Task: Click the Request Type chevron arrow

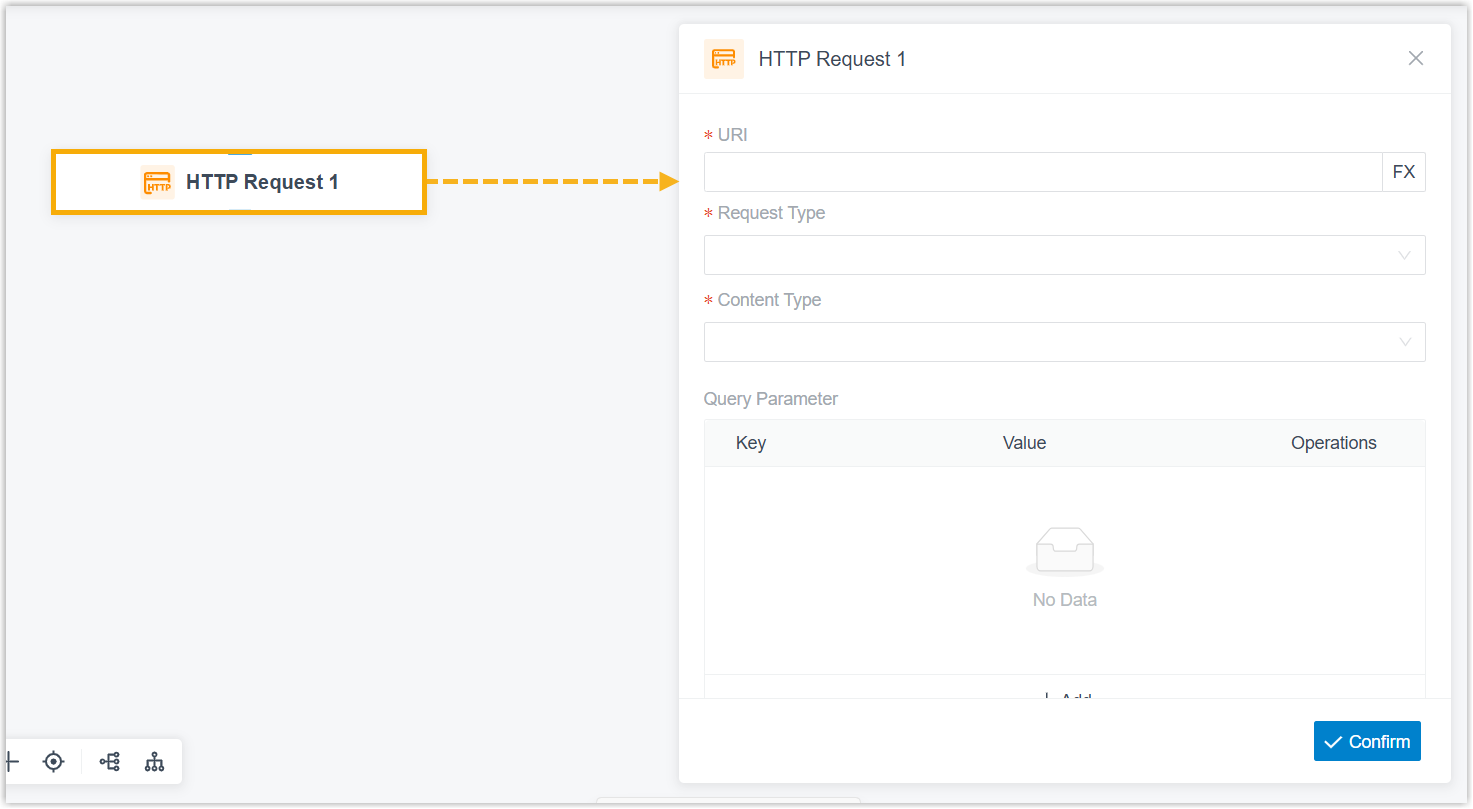Action: (1404, 255)
